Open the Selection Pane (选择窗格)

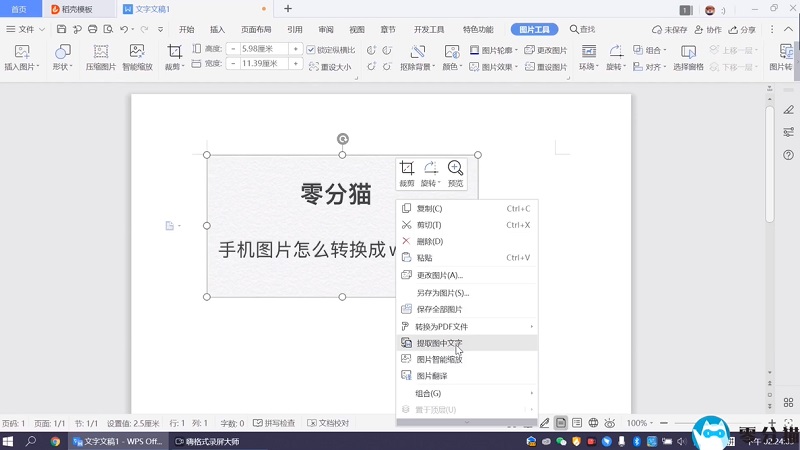(688, 57)
